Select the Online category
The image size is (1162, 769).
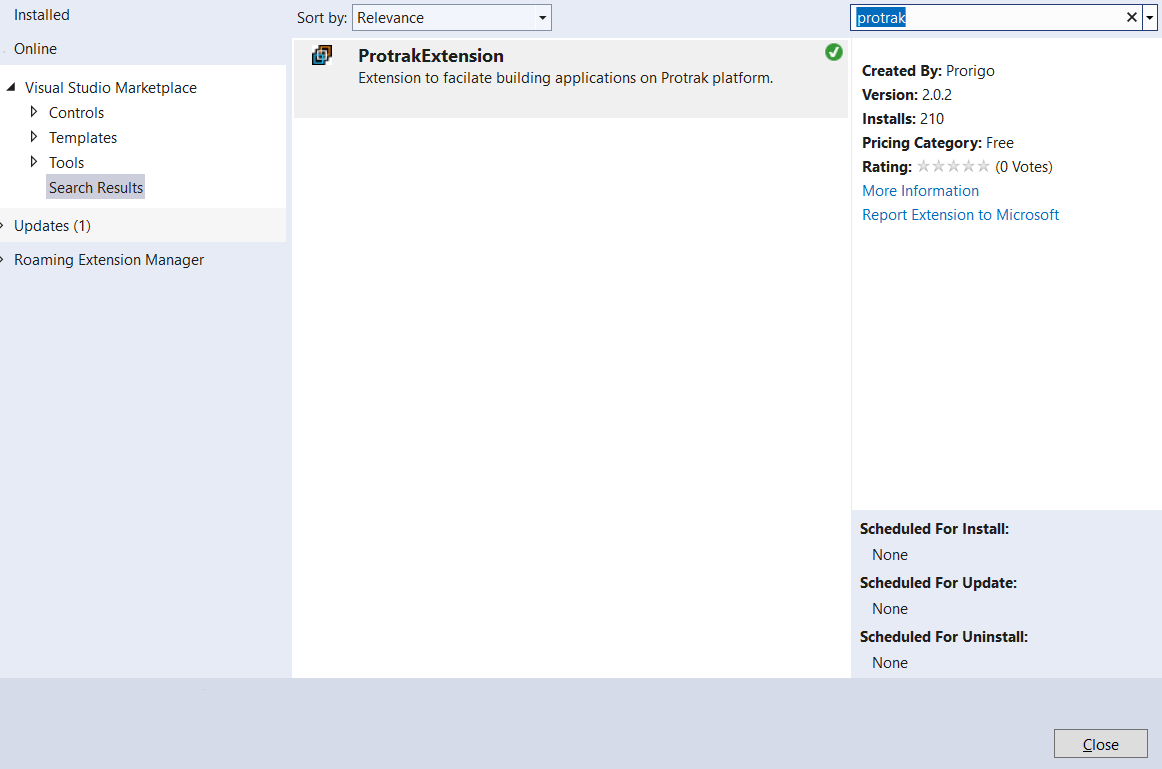[35, 49]
